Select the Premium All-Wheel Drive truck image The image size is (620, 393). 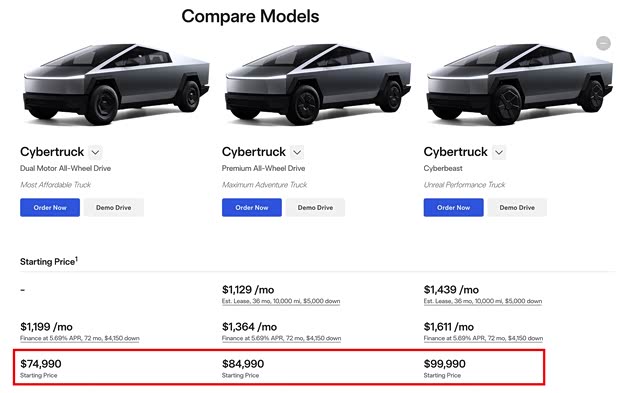pyautogui.click(x=318, y=84)
